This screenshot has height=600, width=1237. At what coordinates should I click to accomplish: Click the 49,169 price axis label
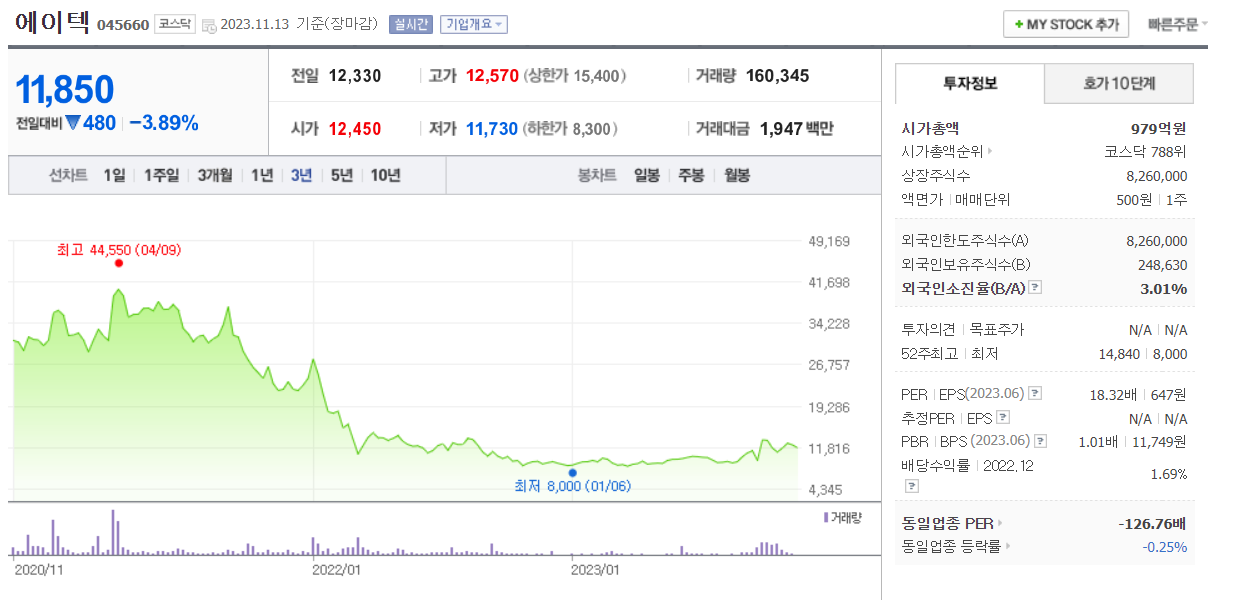pyautogui.click(x=828, y=241)
